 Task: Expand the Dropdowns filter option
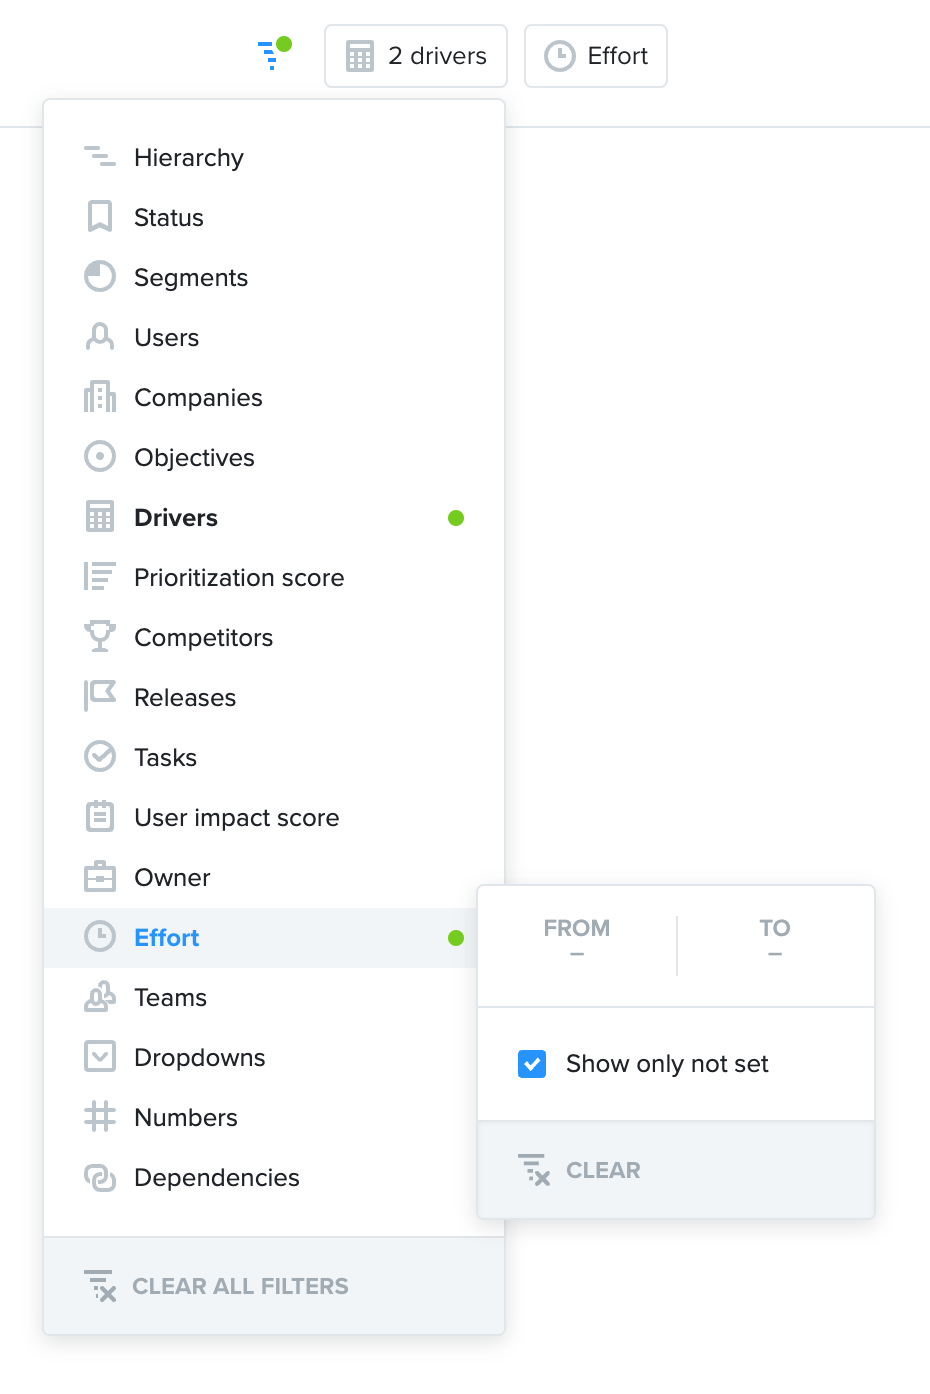coord(274,1057)
